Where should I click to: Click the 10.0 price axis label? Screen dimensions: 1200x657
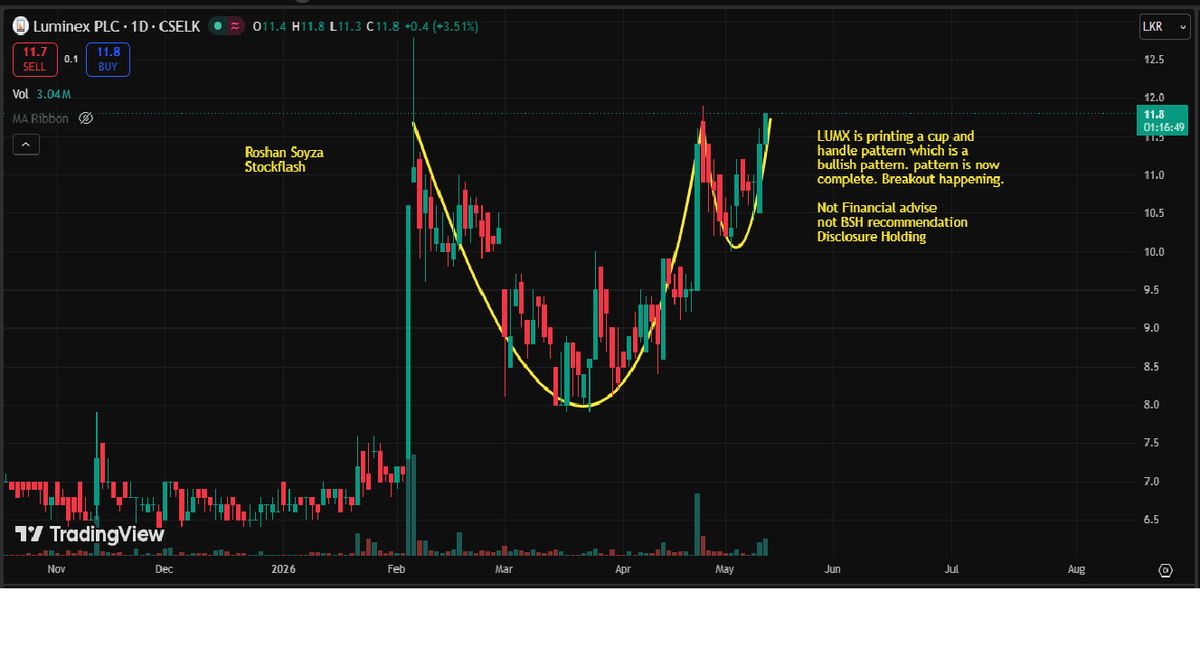(x=1153, y=252)
